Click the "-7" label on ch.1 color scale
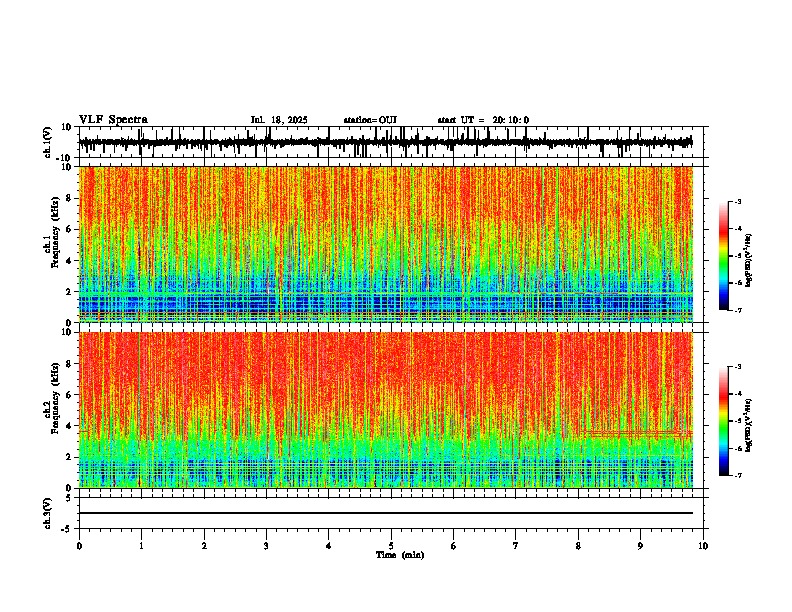792x612 pixels. 737,311
